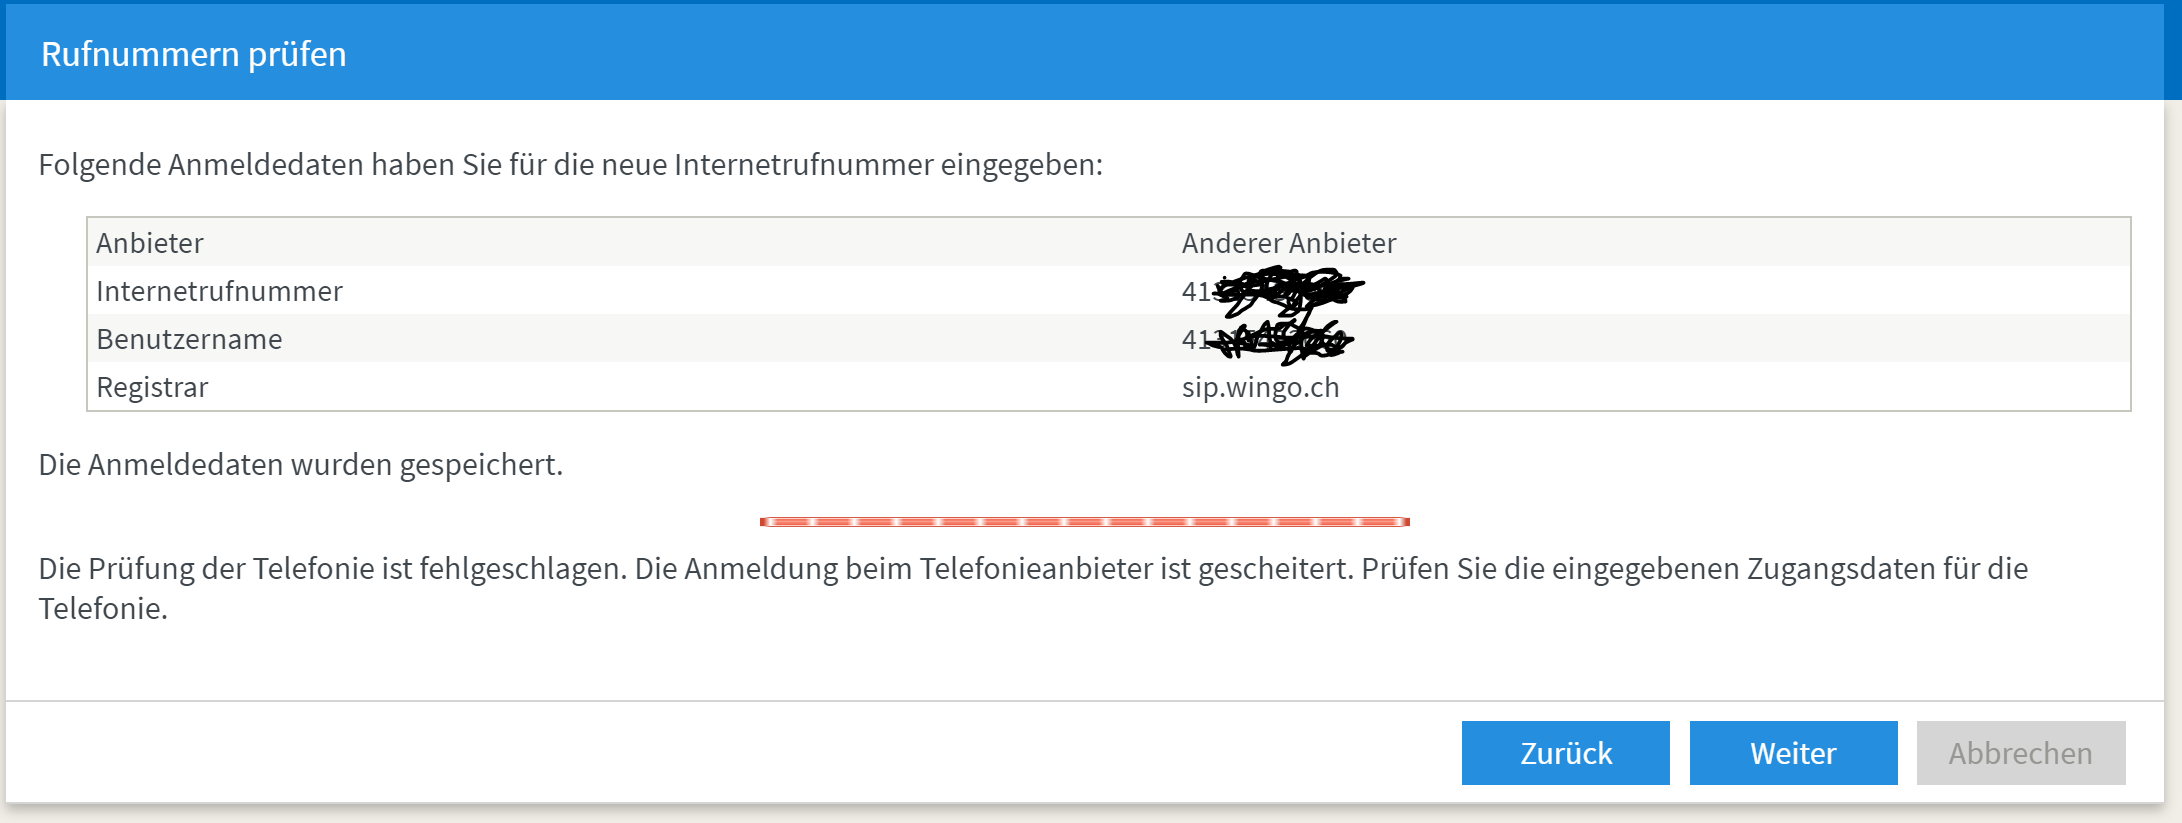
Task: Click 'Die Prüfung der Telefonie ist fehlgeschlagen'
Action: click(332, 569)
